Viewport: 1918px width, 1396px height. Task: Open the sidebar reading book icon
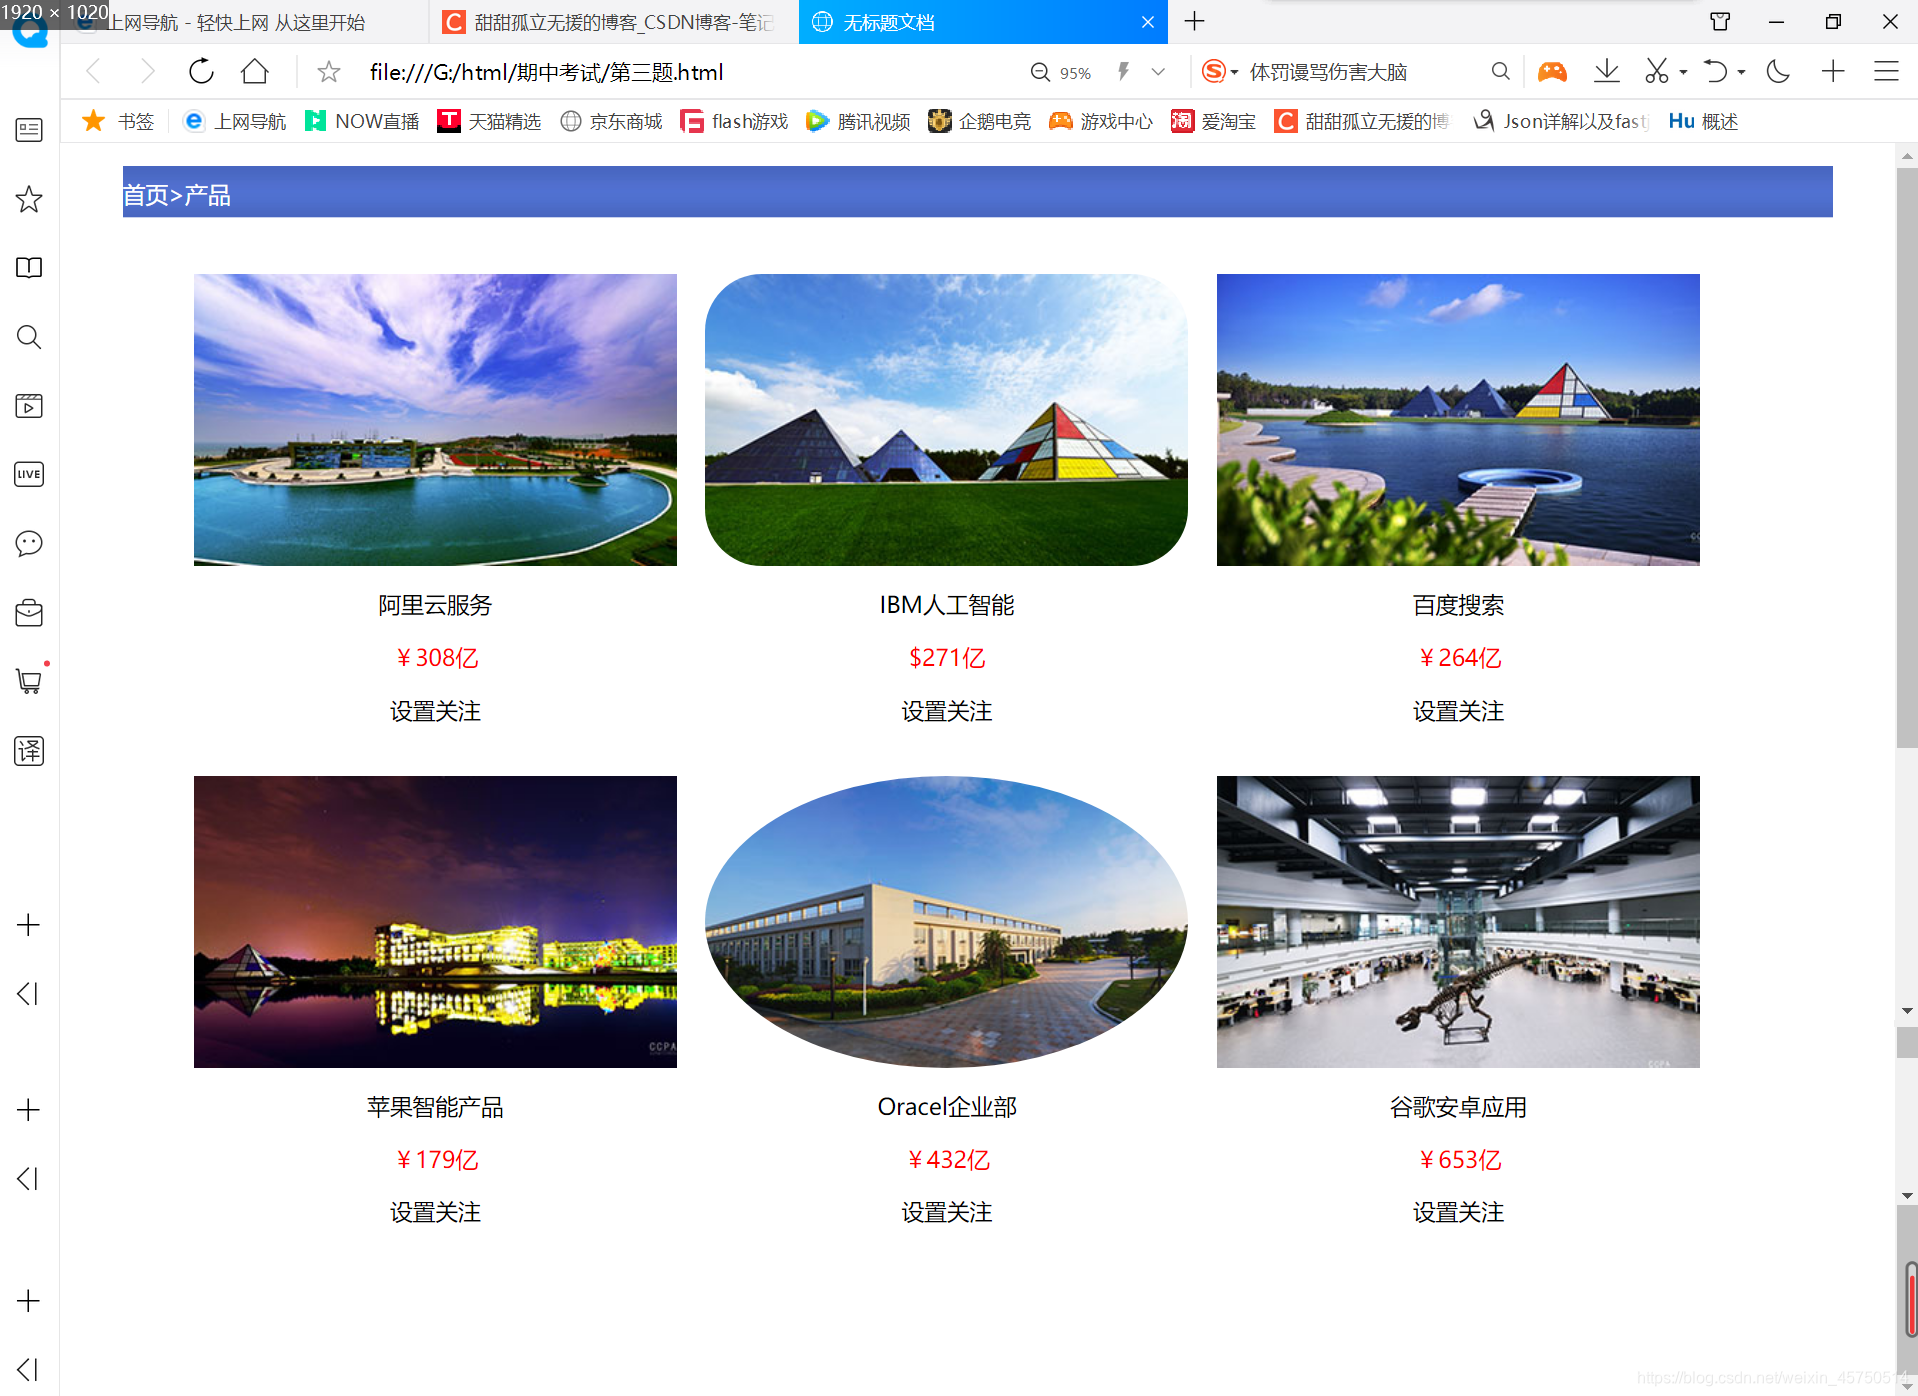click(x=29, y=268)
